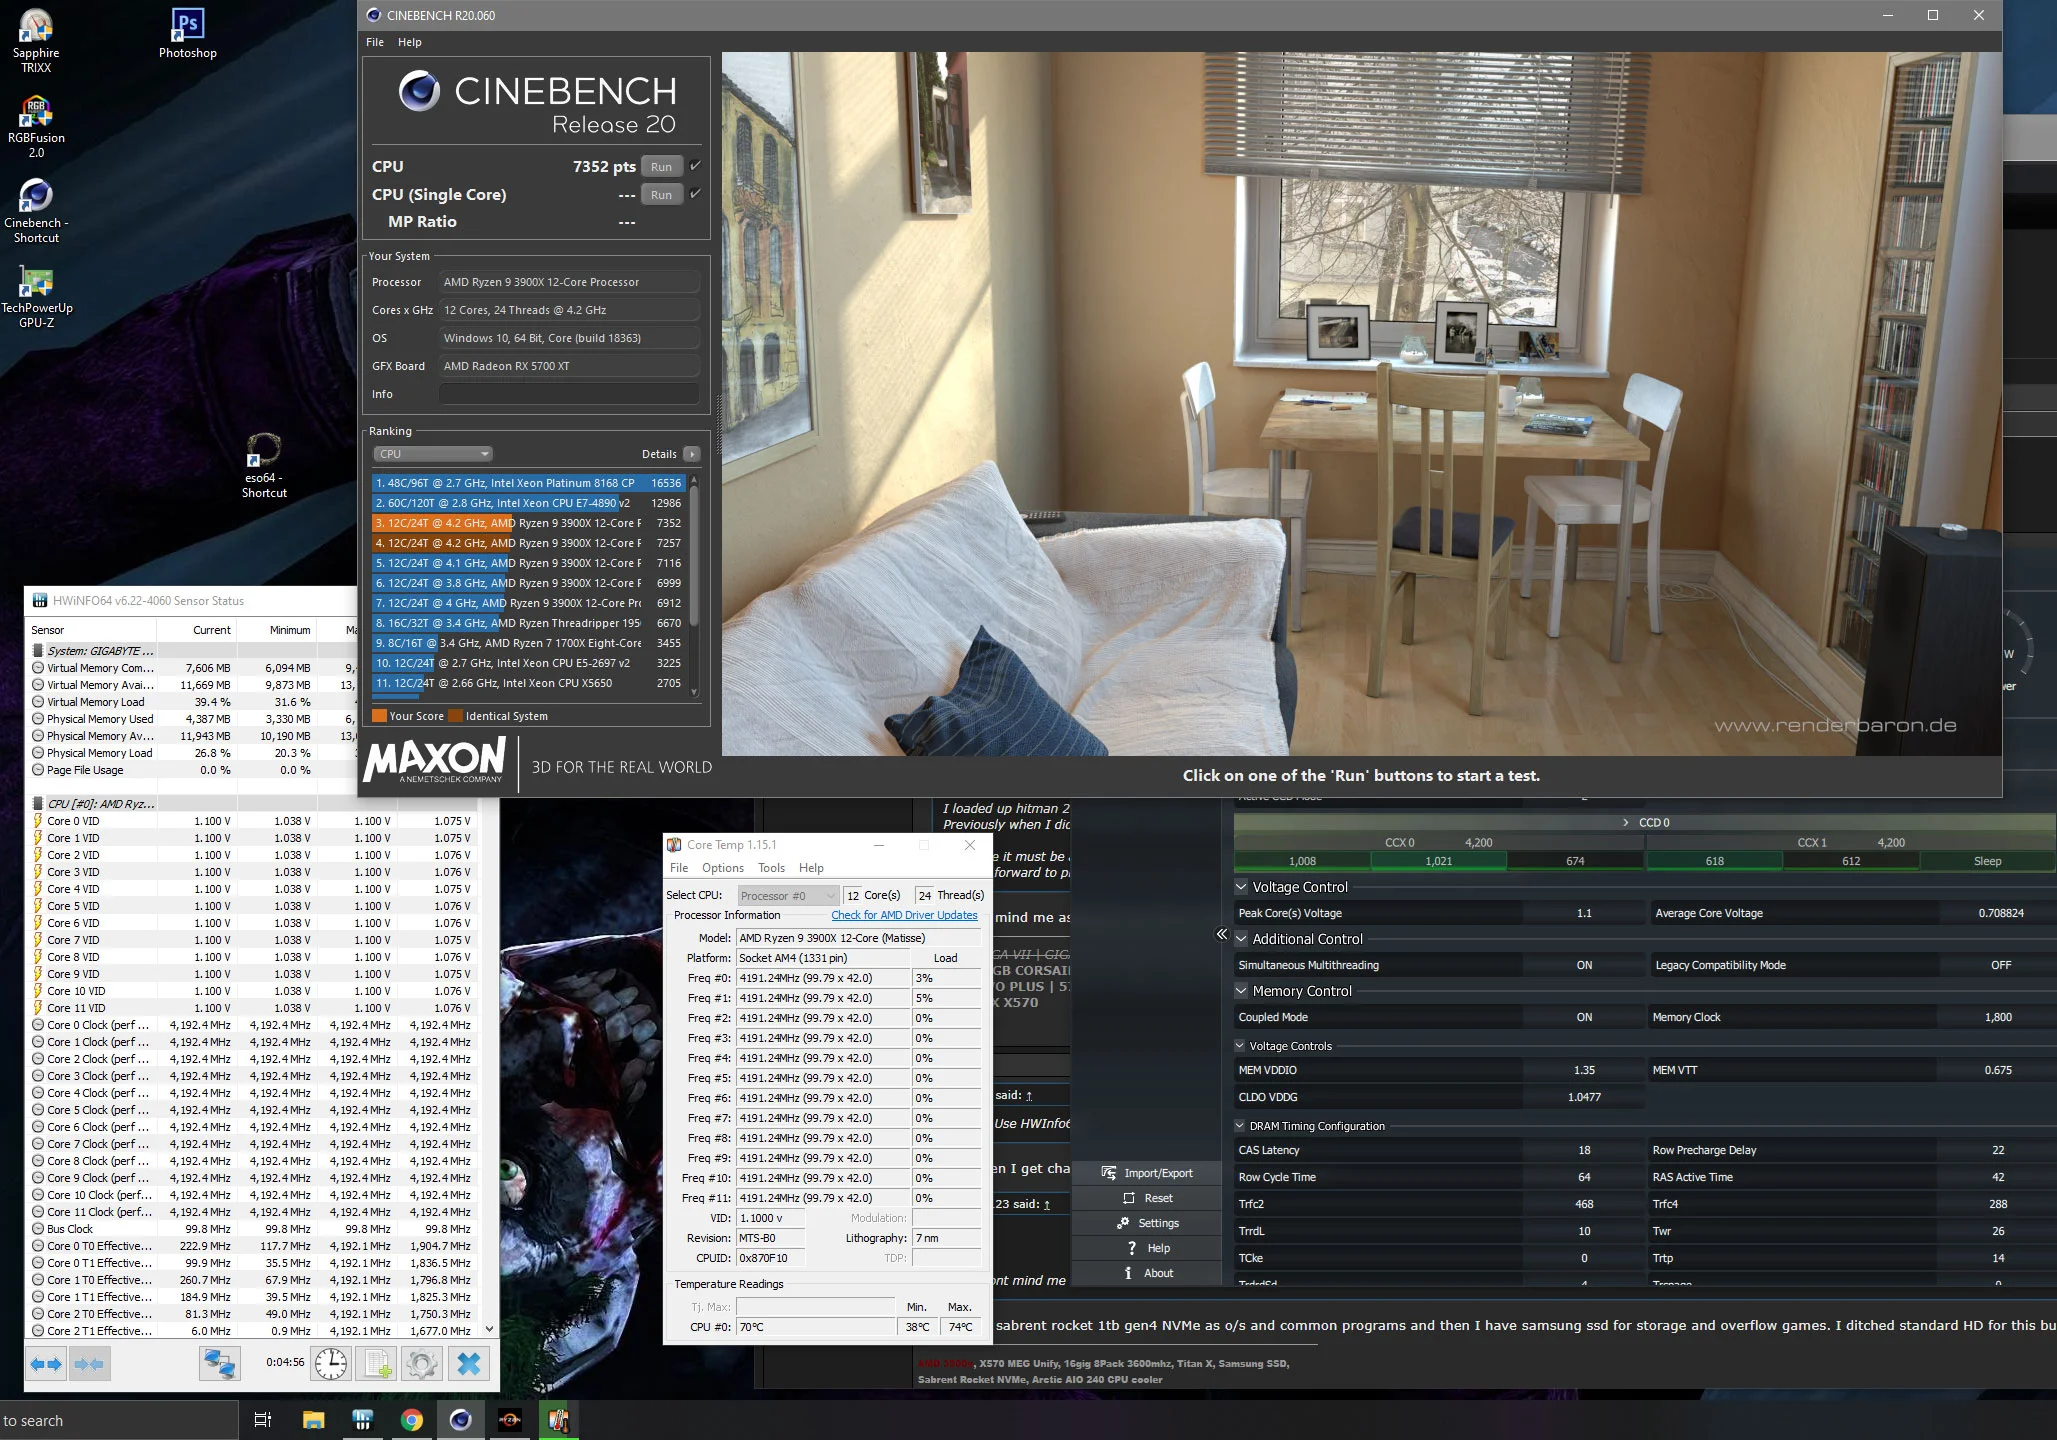The image size is (2057, 1440).
Task: Launch RGBFusion 2.0 from the desktop
Action: coord(36,126)
